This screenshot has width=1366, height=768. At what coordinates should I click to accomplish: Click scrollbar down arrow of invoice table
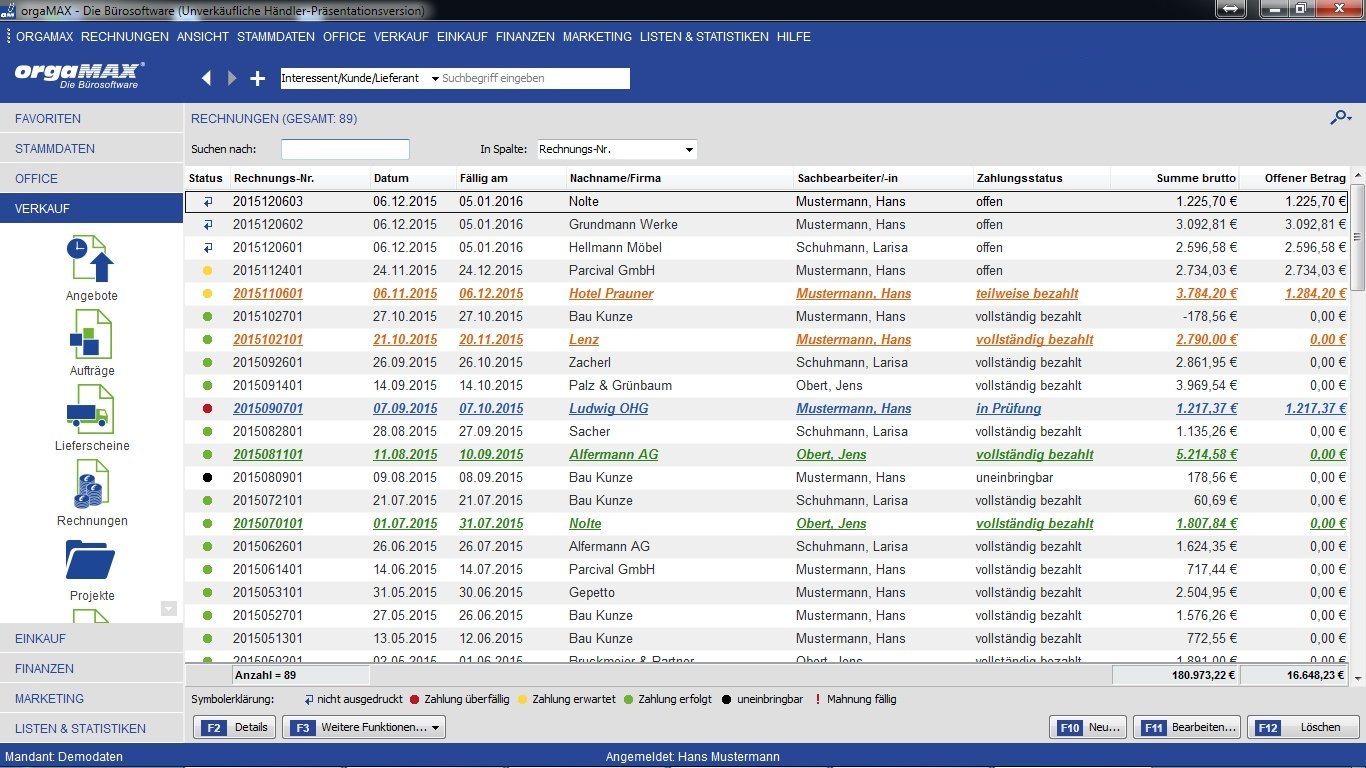1358,678
